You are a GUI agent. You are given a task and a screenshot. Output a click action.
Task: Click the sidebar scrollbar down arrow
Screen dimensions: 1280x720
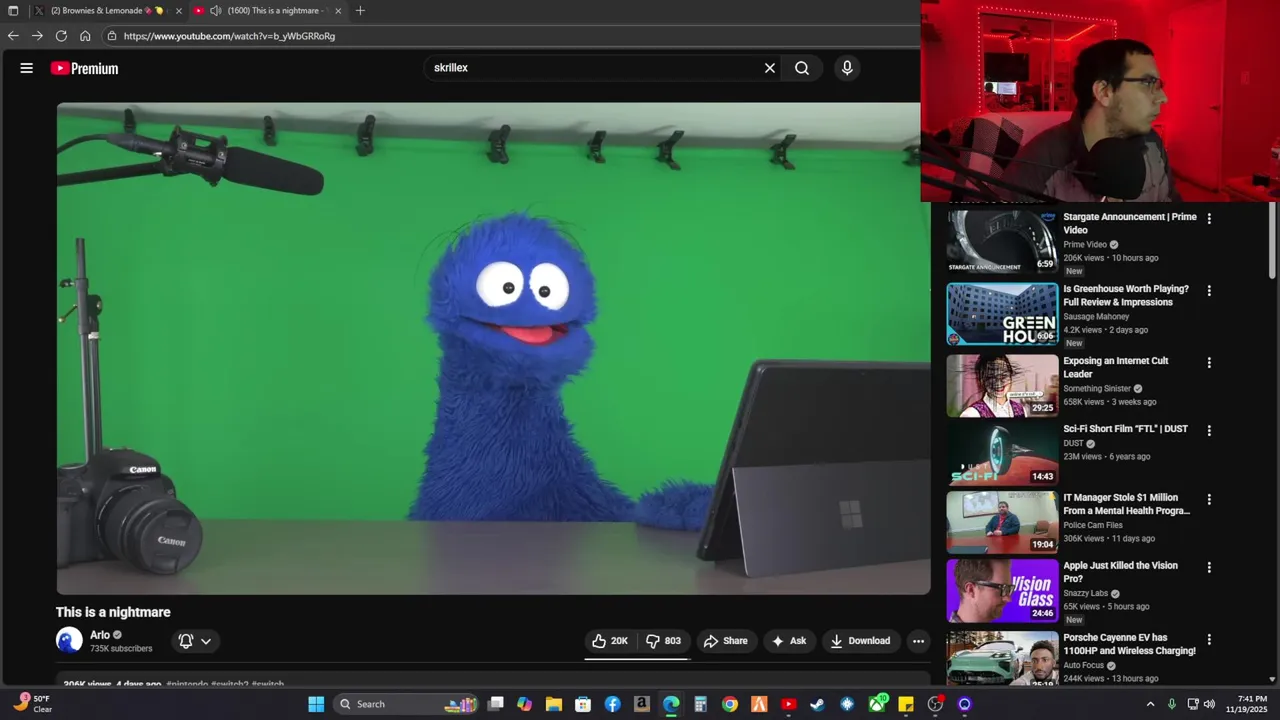1272,679
